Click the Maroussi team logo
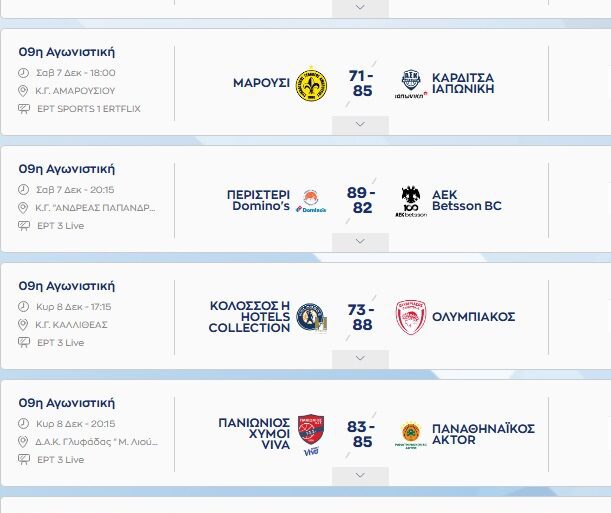 (x=311, y=84)
